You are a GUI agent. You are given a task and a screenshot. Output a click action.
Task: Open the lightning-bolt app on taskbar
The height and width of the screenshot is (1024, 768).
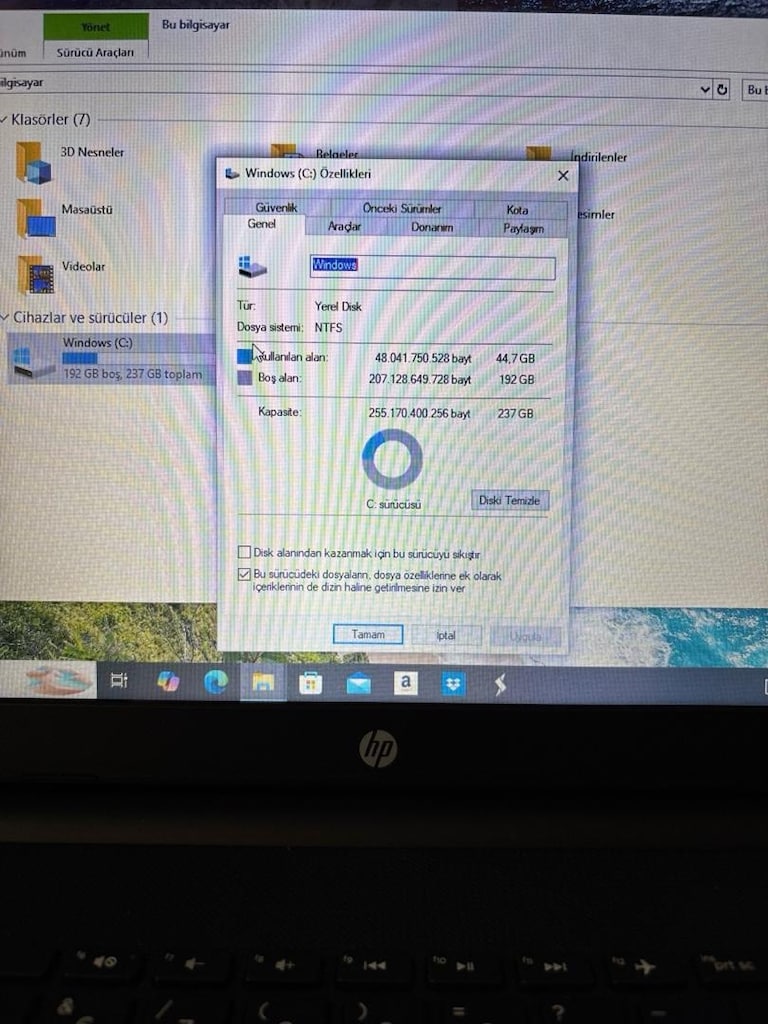tap(500, 685)
